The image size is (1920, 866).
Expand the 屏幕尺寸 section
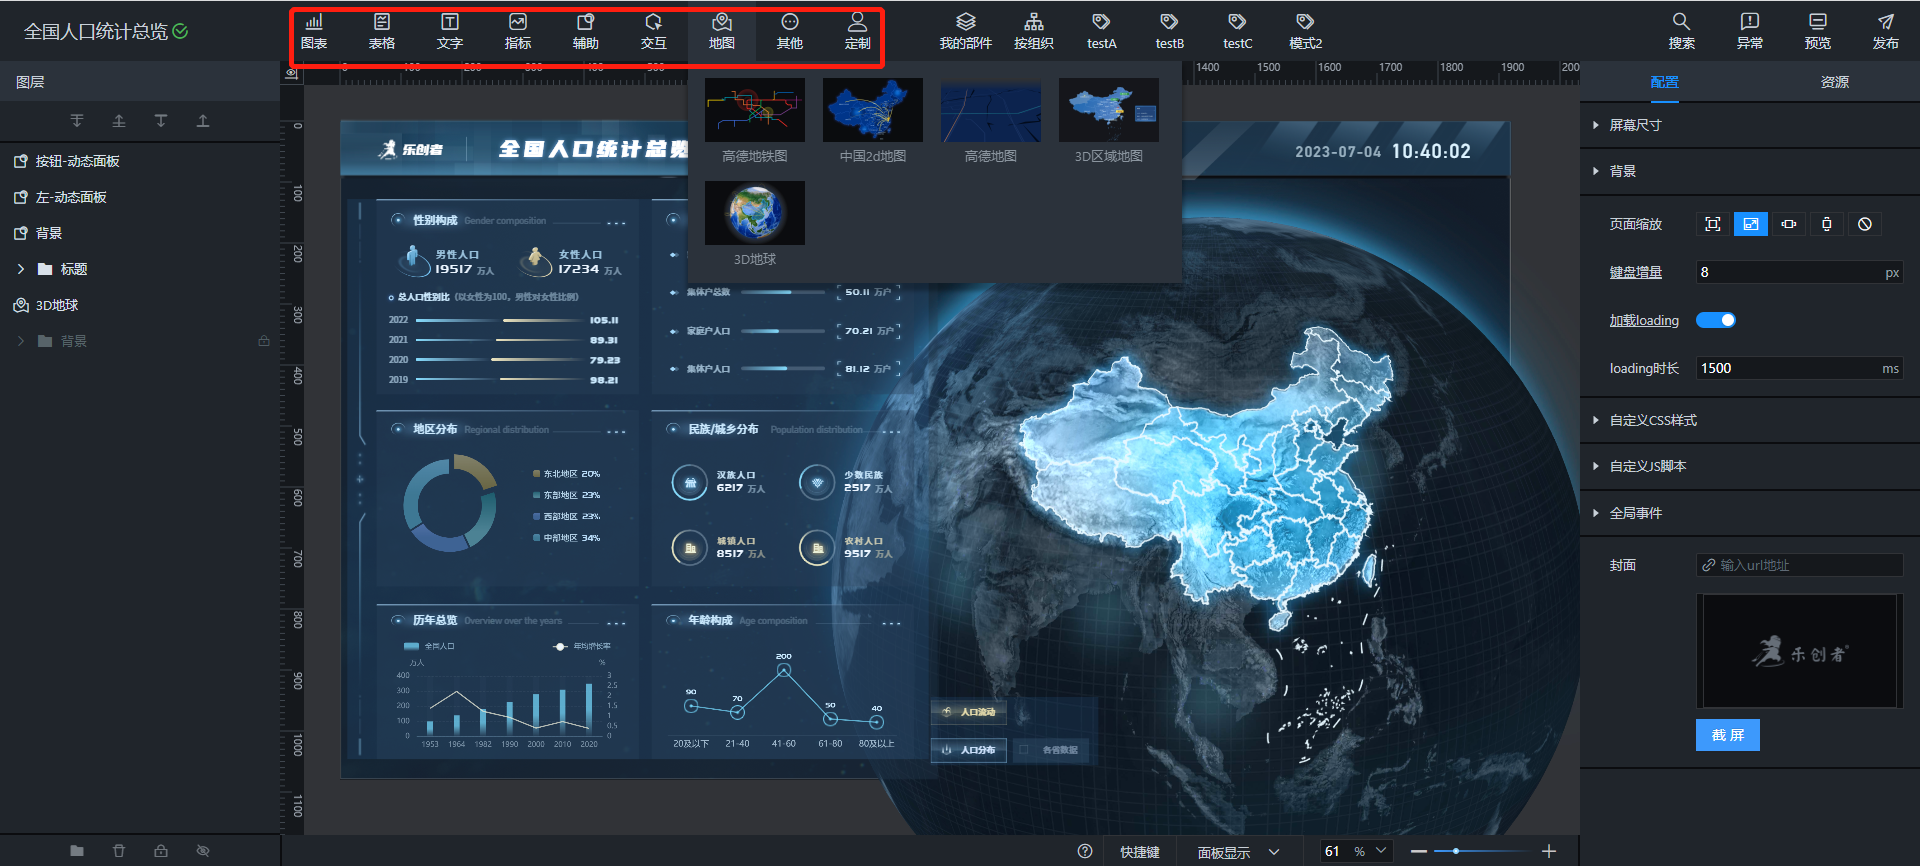click(1635, 125)
